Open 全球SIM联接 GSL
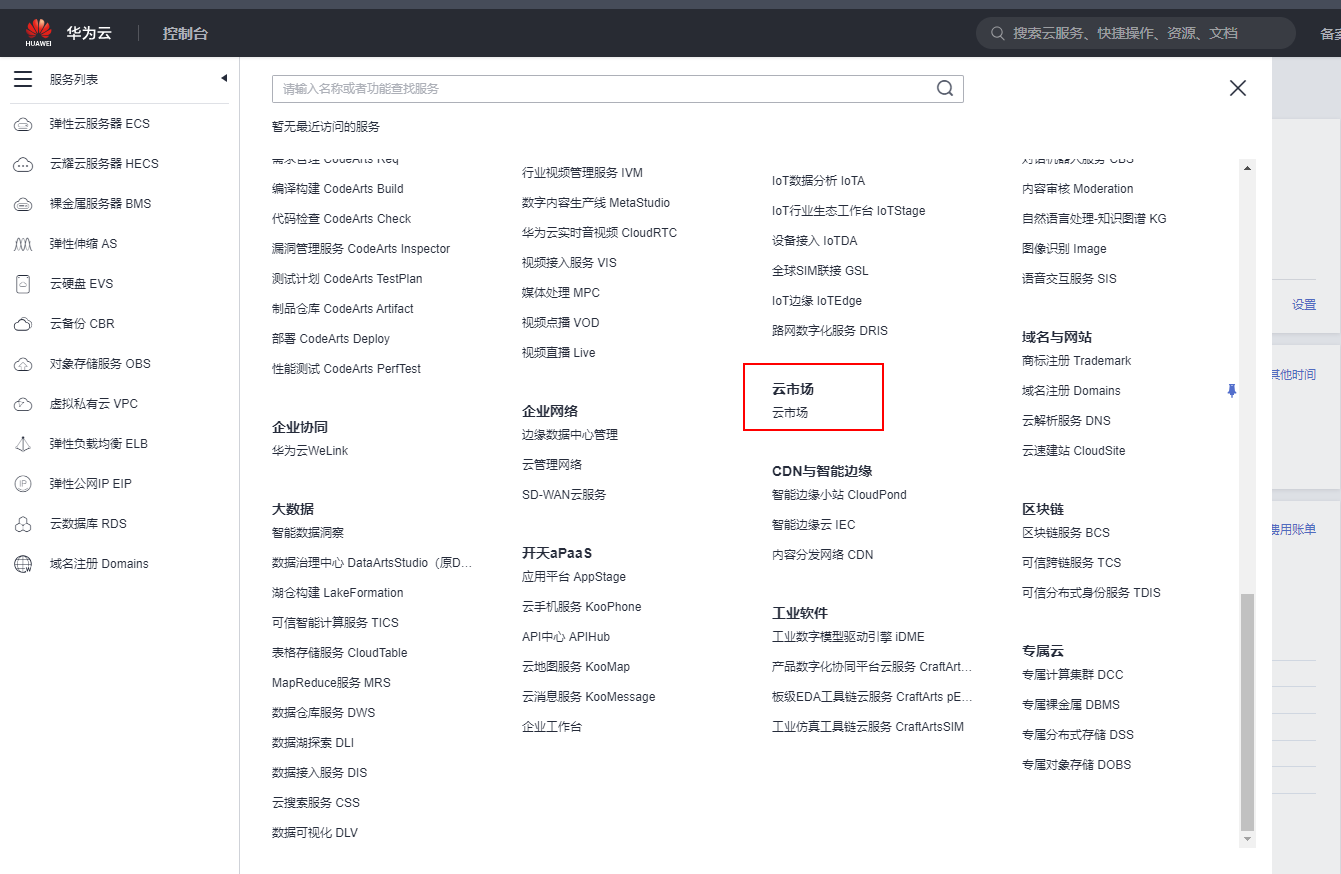The height and width of the screenshot is (874, 1341). 821,271
